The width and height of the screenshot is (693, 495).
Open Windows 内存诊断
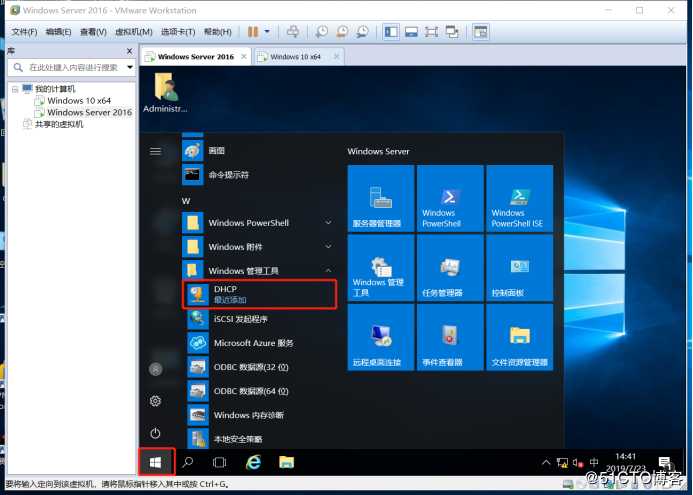[261, 415]
